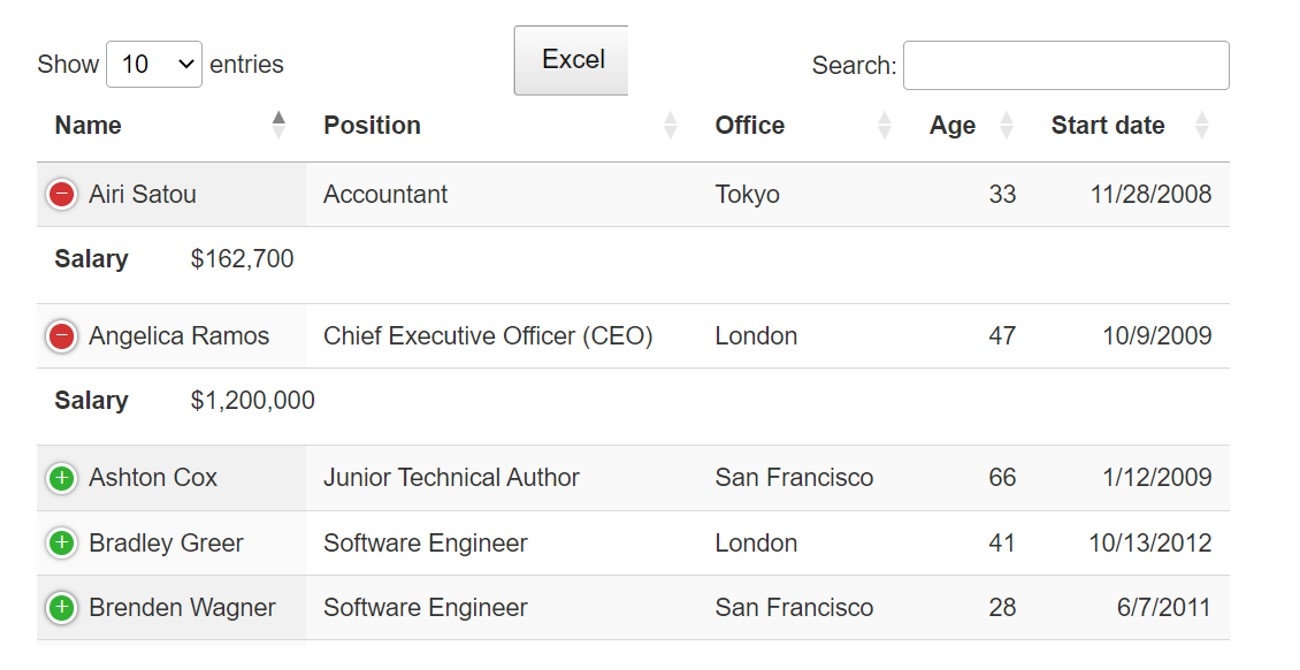Image resolution: width=1300 pixels, height=670 pixels.
Task: Collapse Airi Satou row details
Action: (x=62, y=194)
